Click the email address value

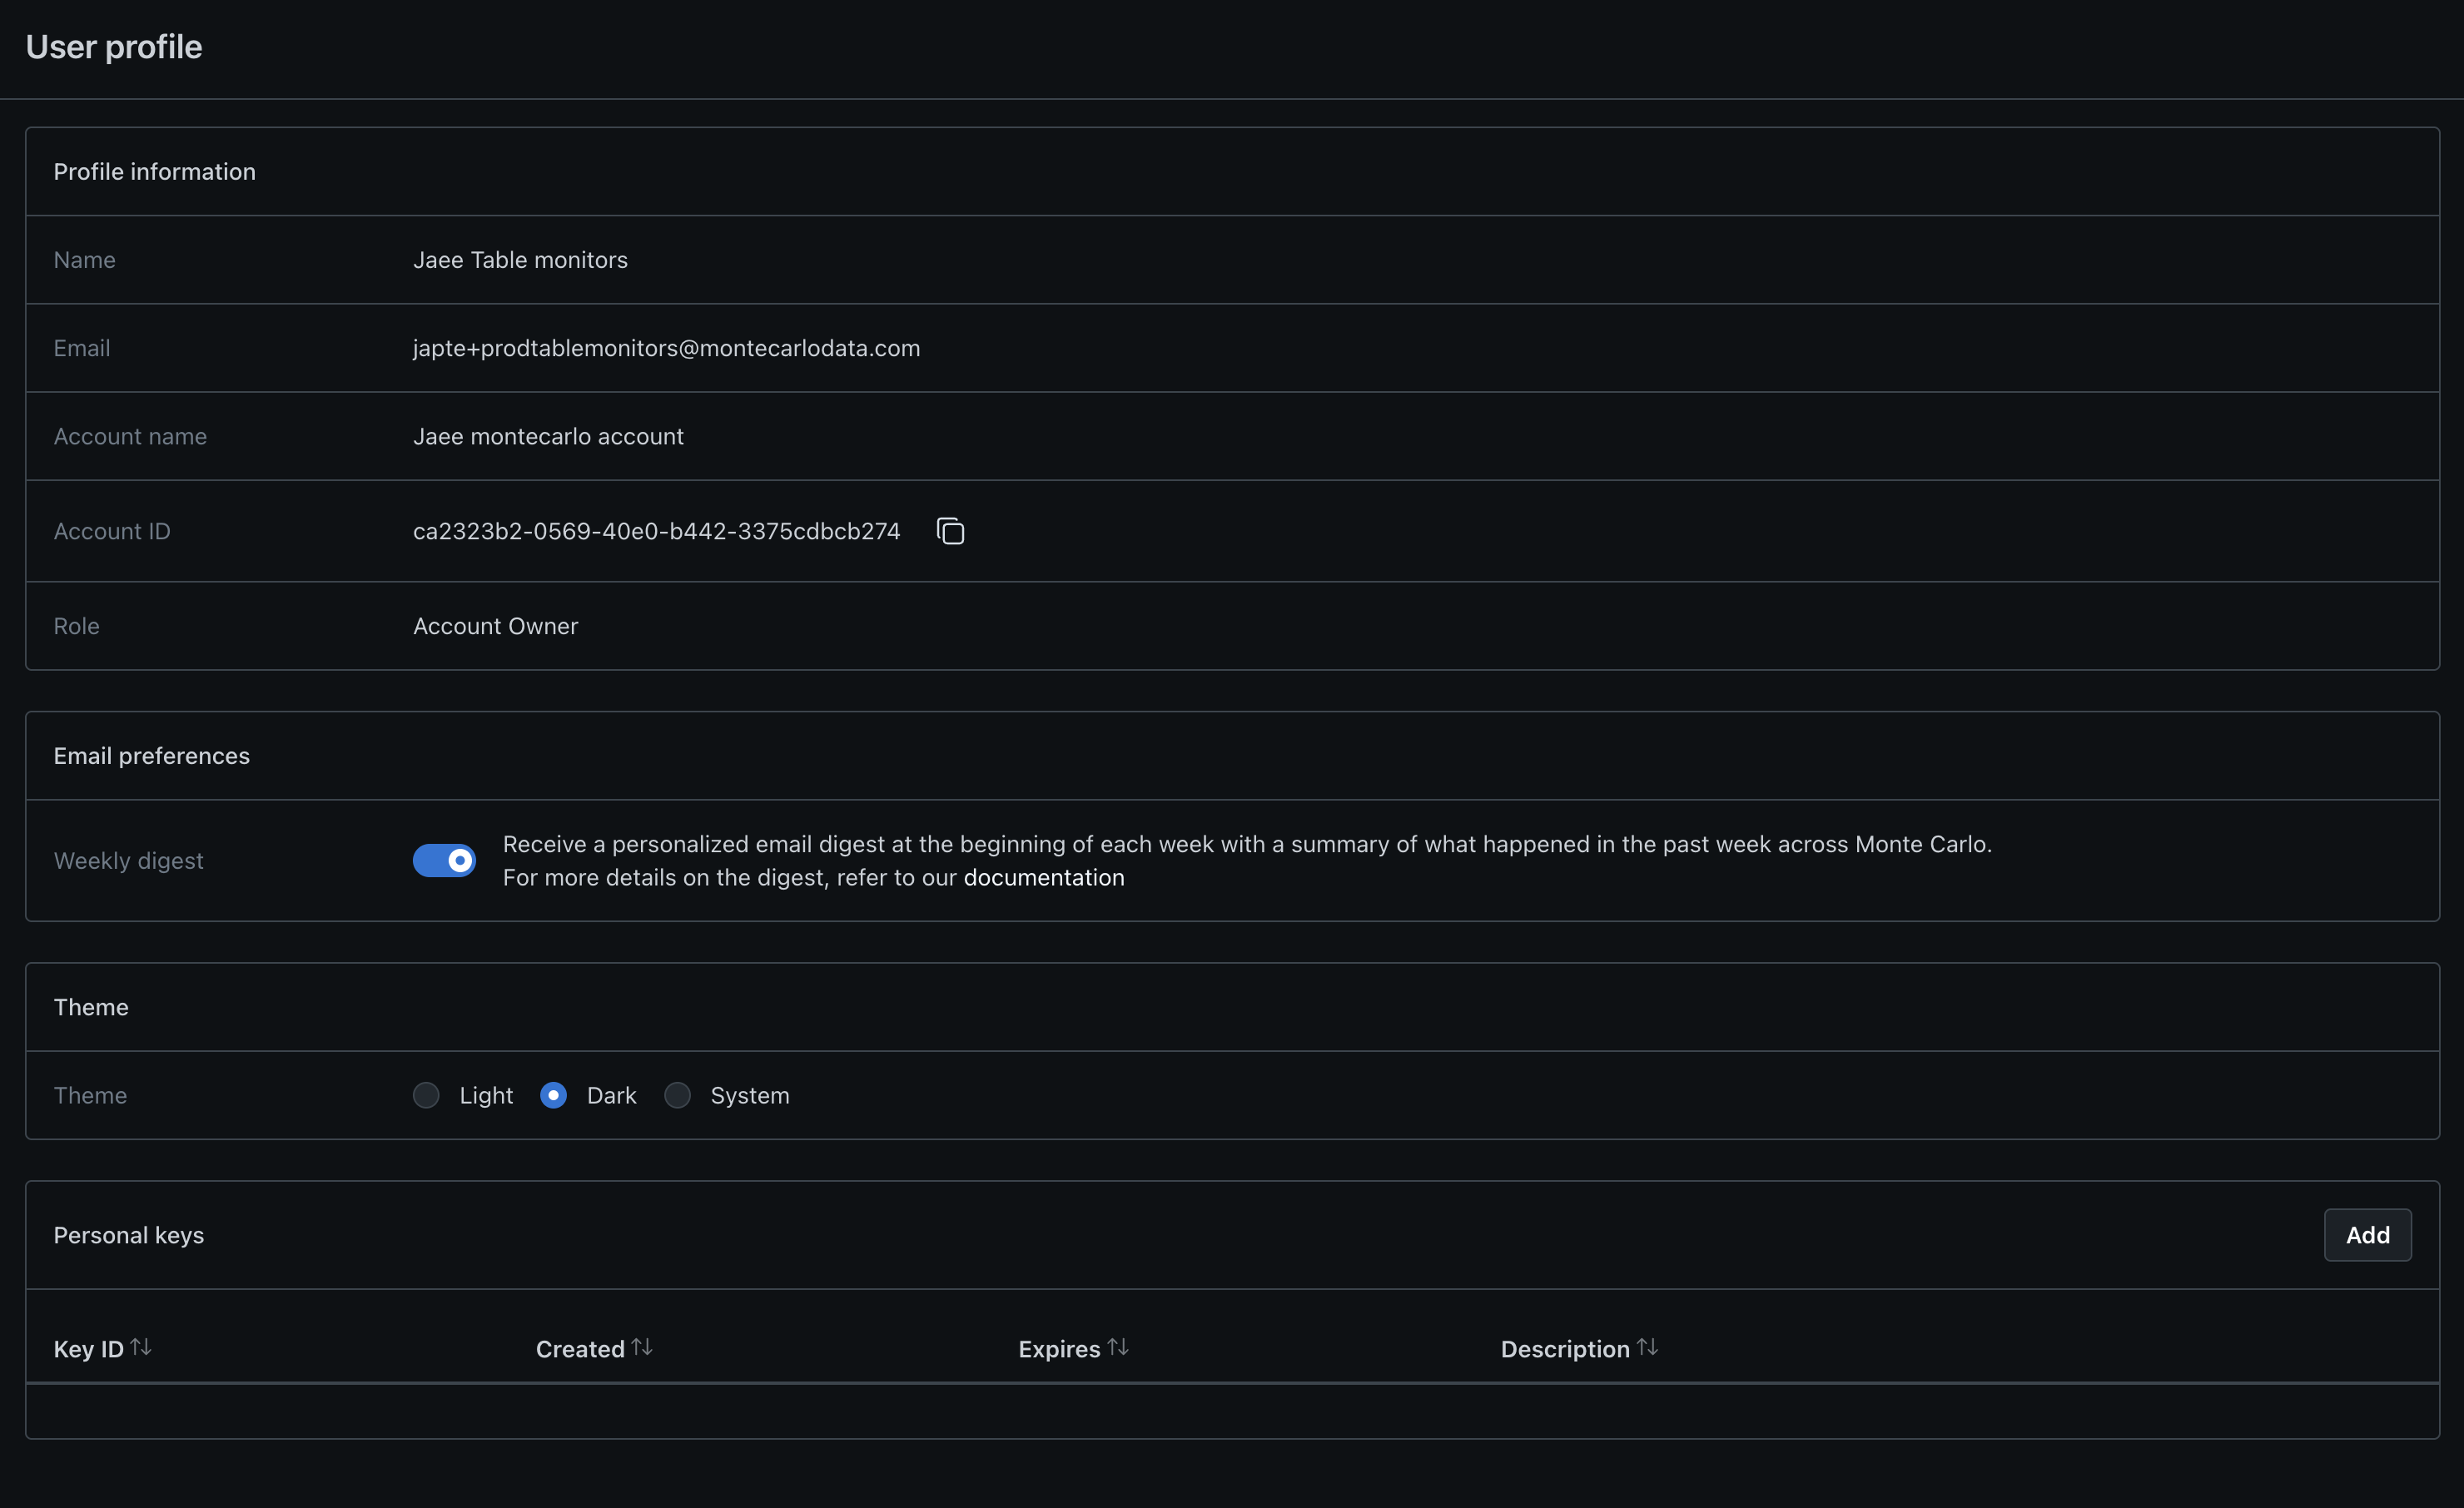point(666,348)
